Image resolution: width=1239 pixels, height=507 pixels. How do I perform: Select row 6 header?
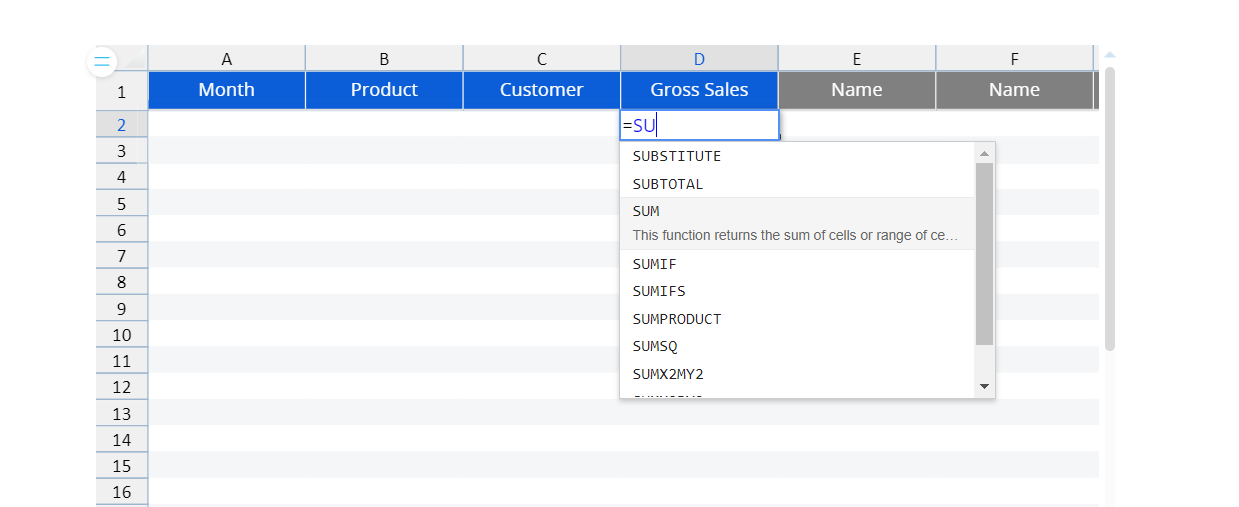point(122,230)
